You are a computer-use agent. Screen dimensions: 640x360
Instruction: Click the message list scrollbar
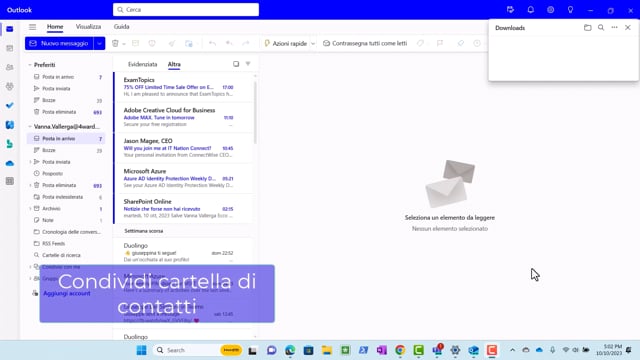[256, 112]
